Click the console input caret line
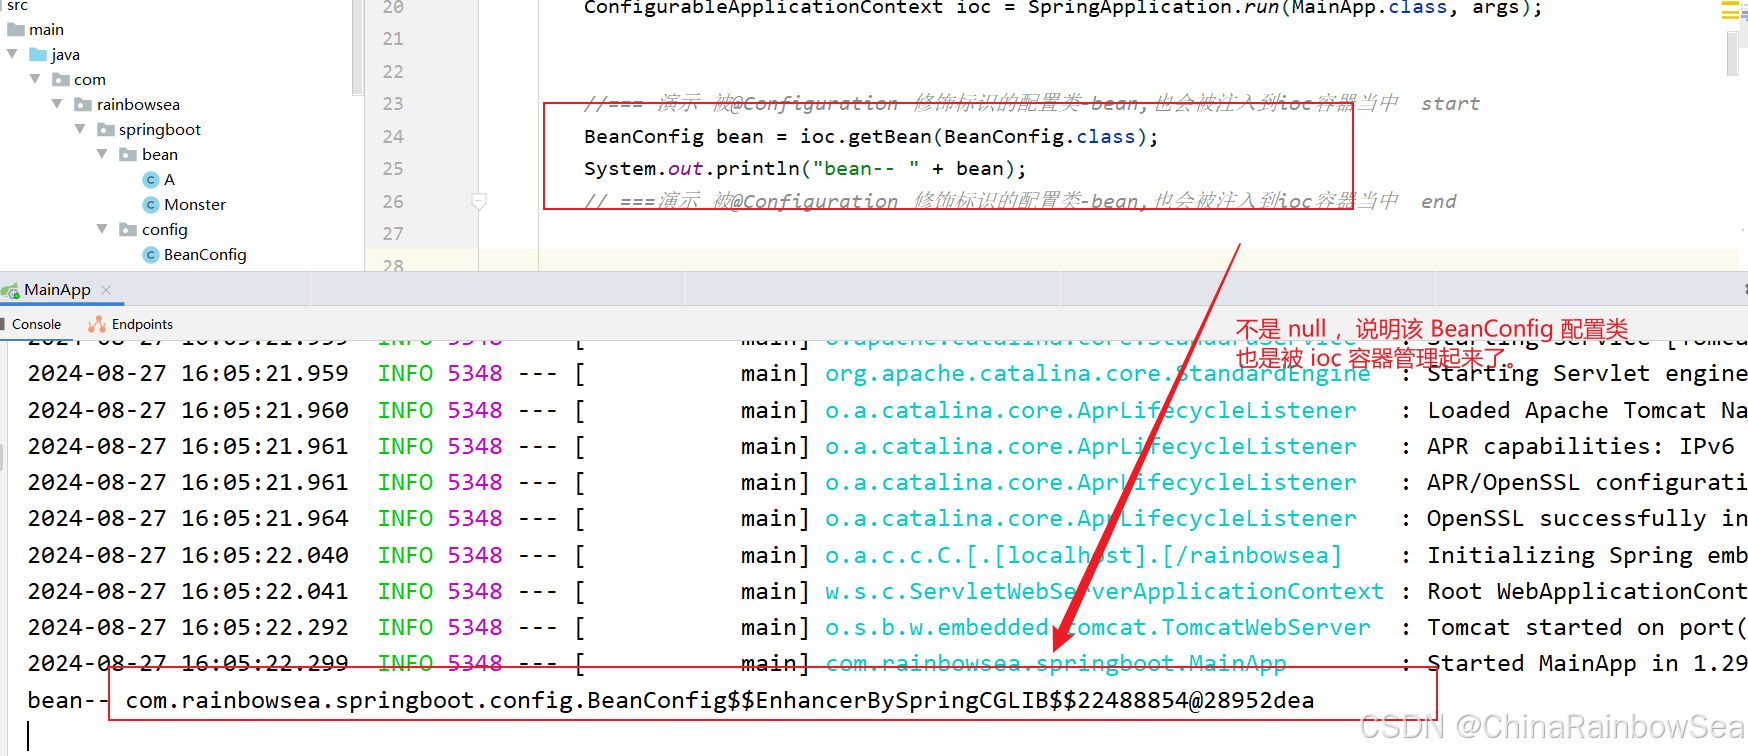 [x=28, y=736]
